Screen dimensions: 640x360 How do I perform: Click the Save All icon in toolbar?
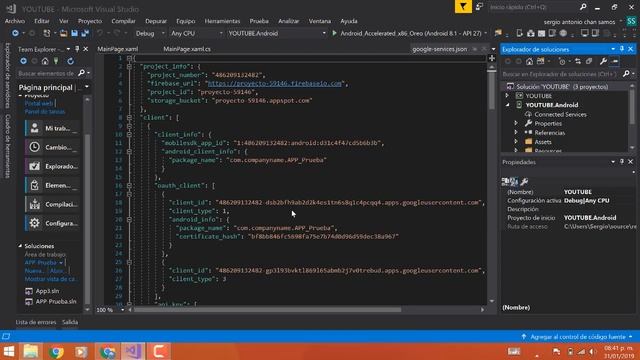pyautogui.click(x=85, y=33)
